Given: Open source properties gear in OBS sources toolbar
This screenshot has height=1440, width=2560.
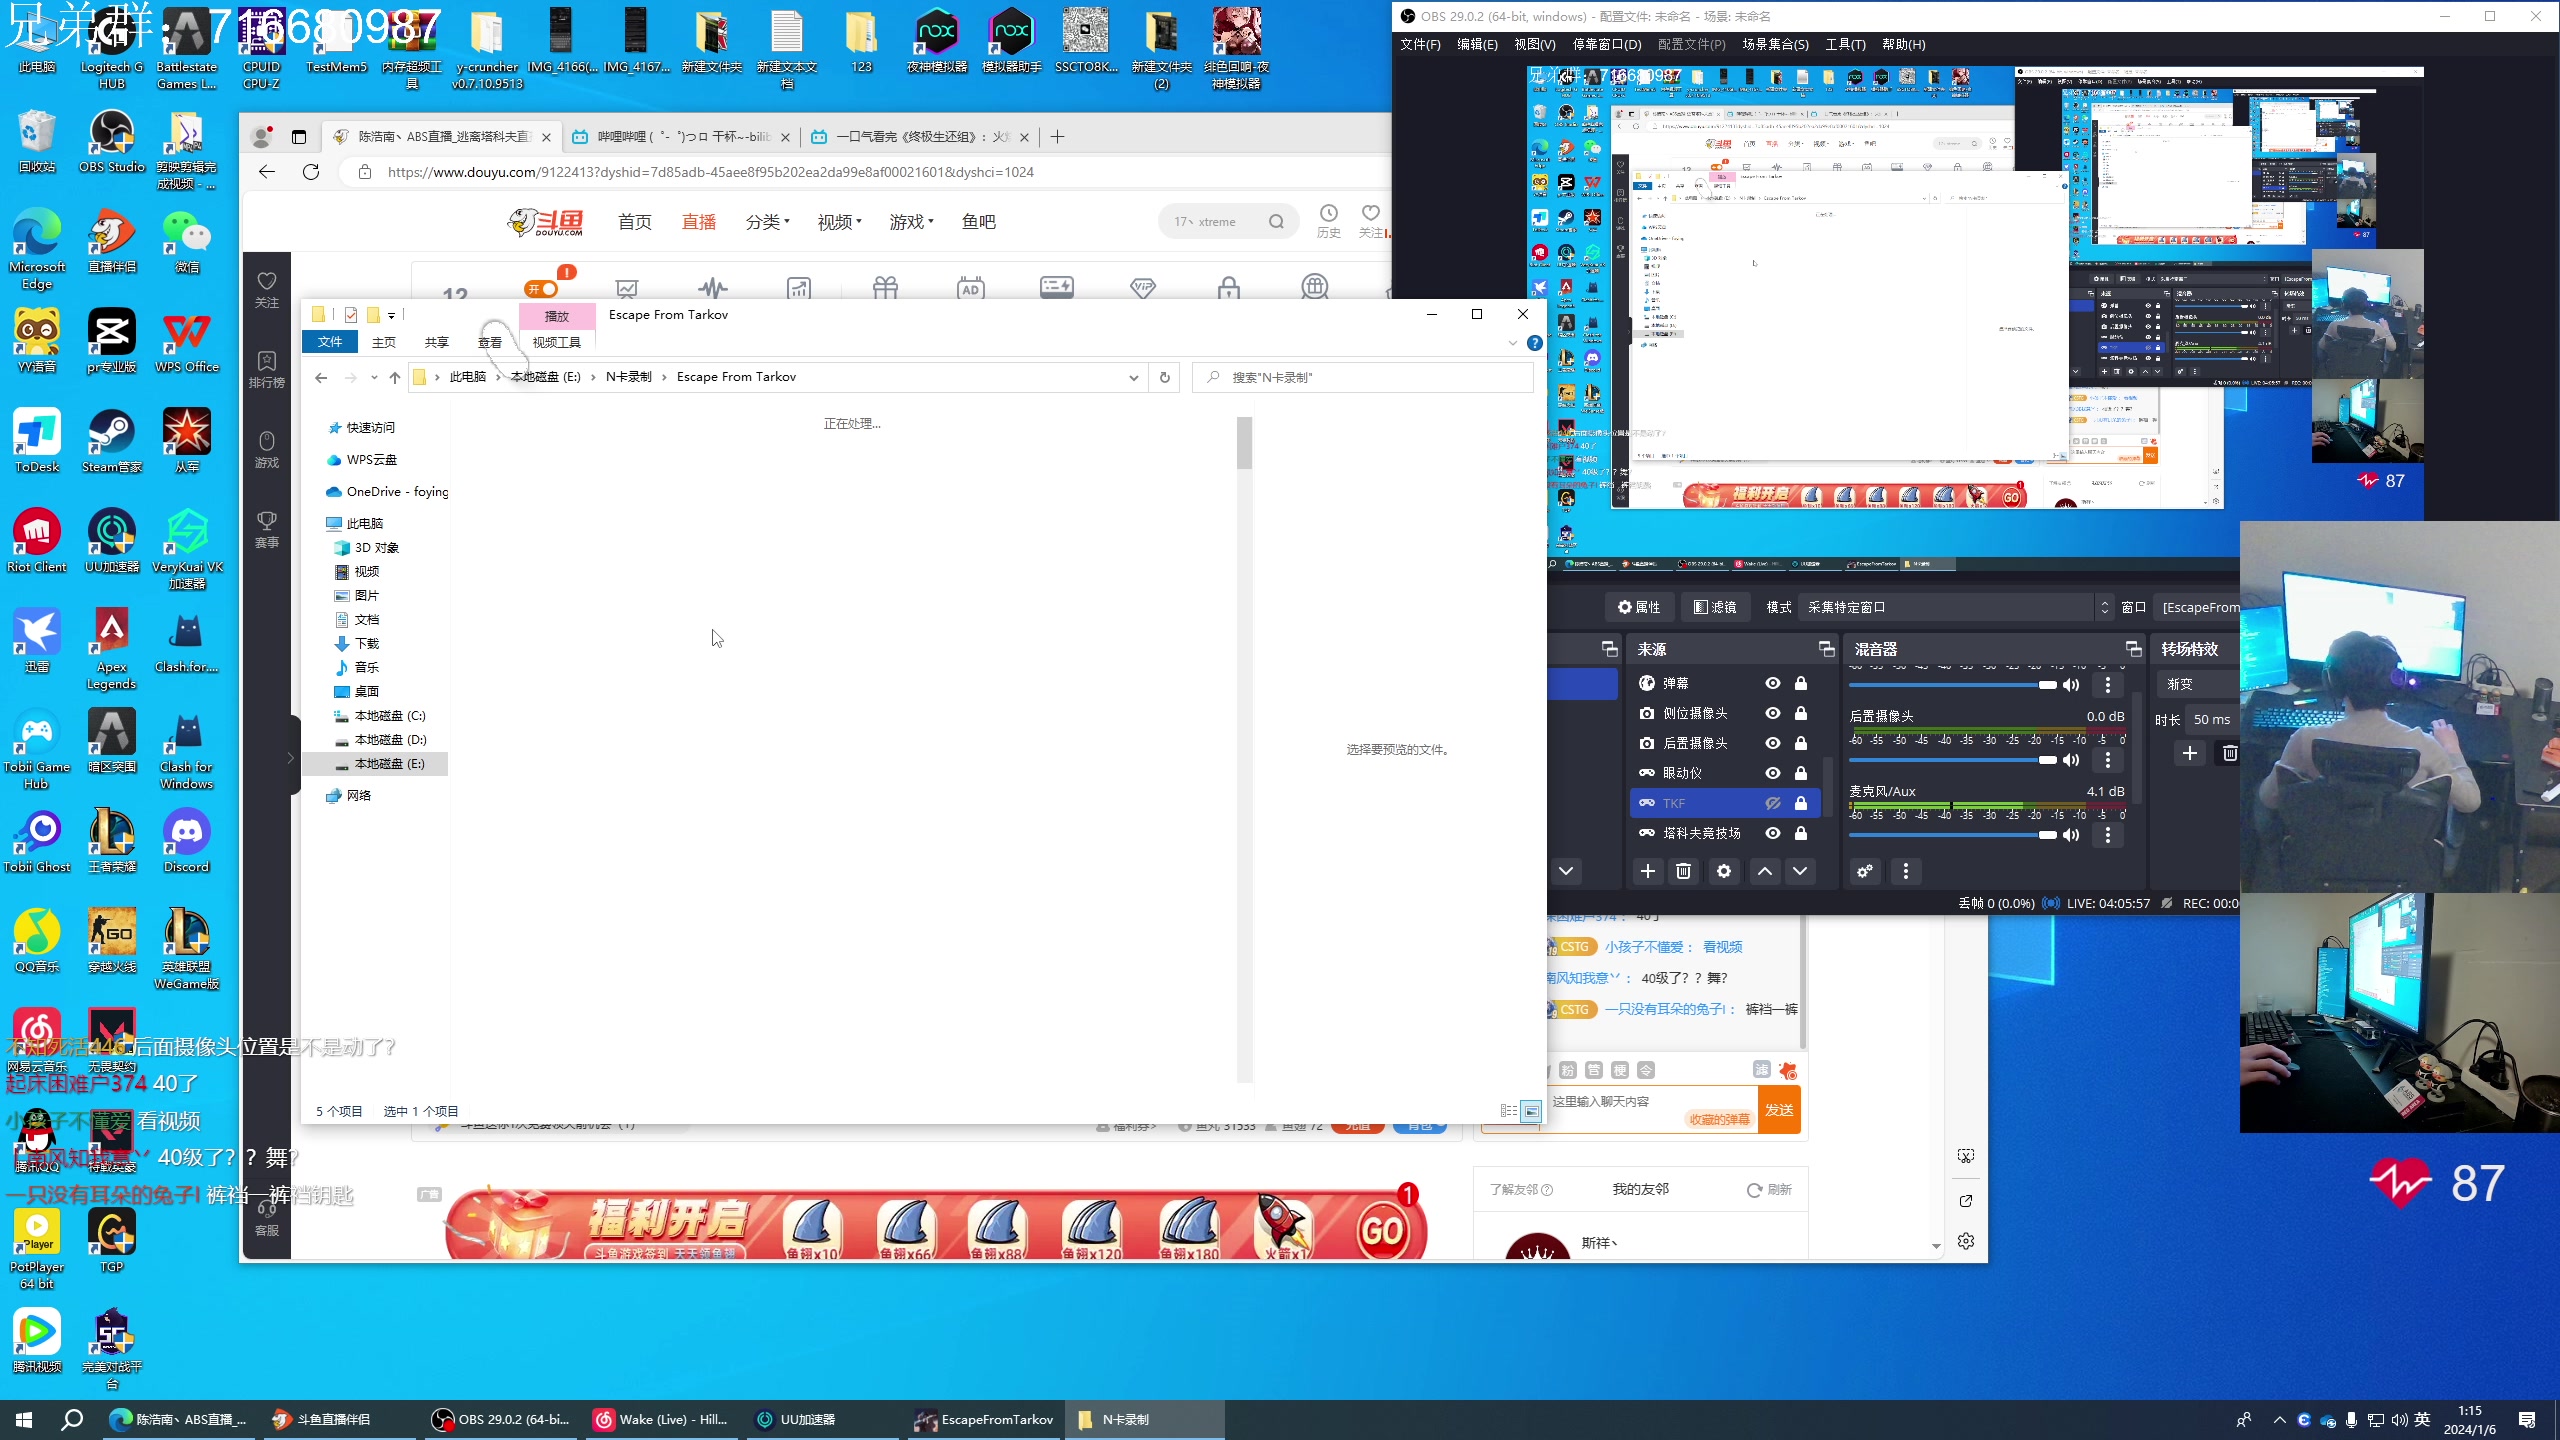Looking at the screenshot, I should coord(1724,871).
